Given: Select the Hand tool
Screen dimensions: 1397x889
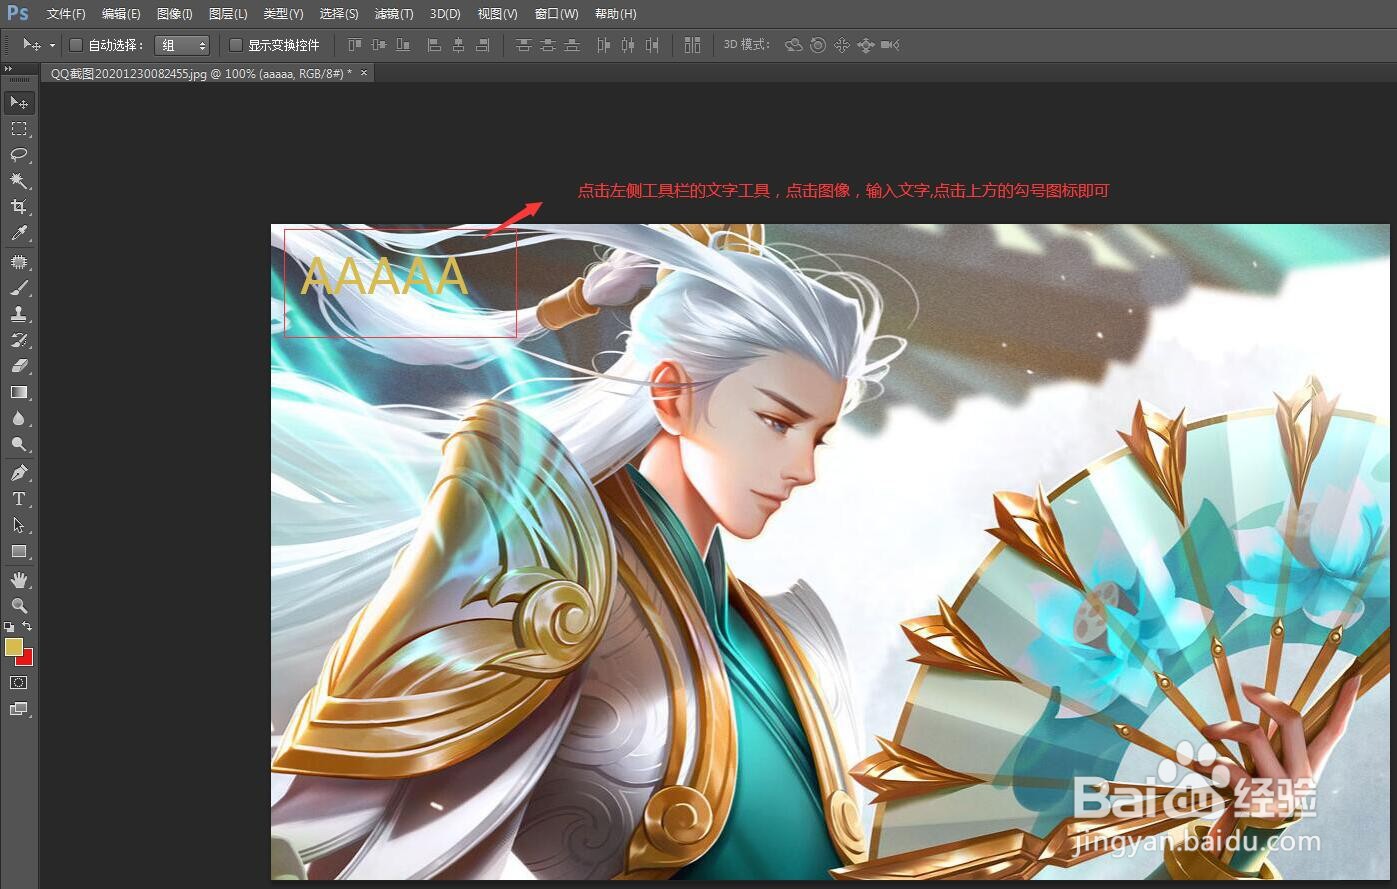Looking at the screenshot, I should [19, 580].
